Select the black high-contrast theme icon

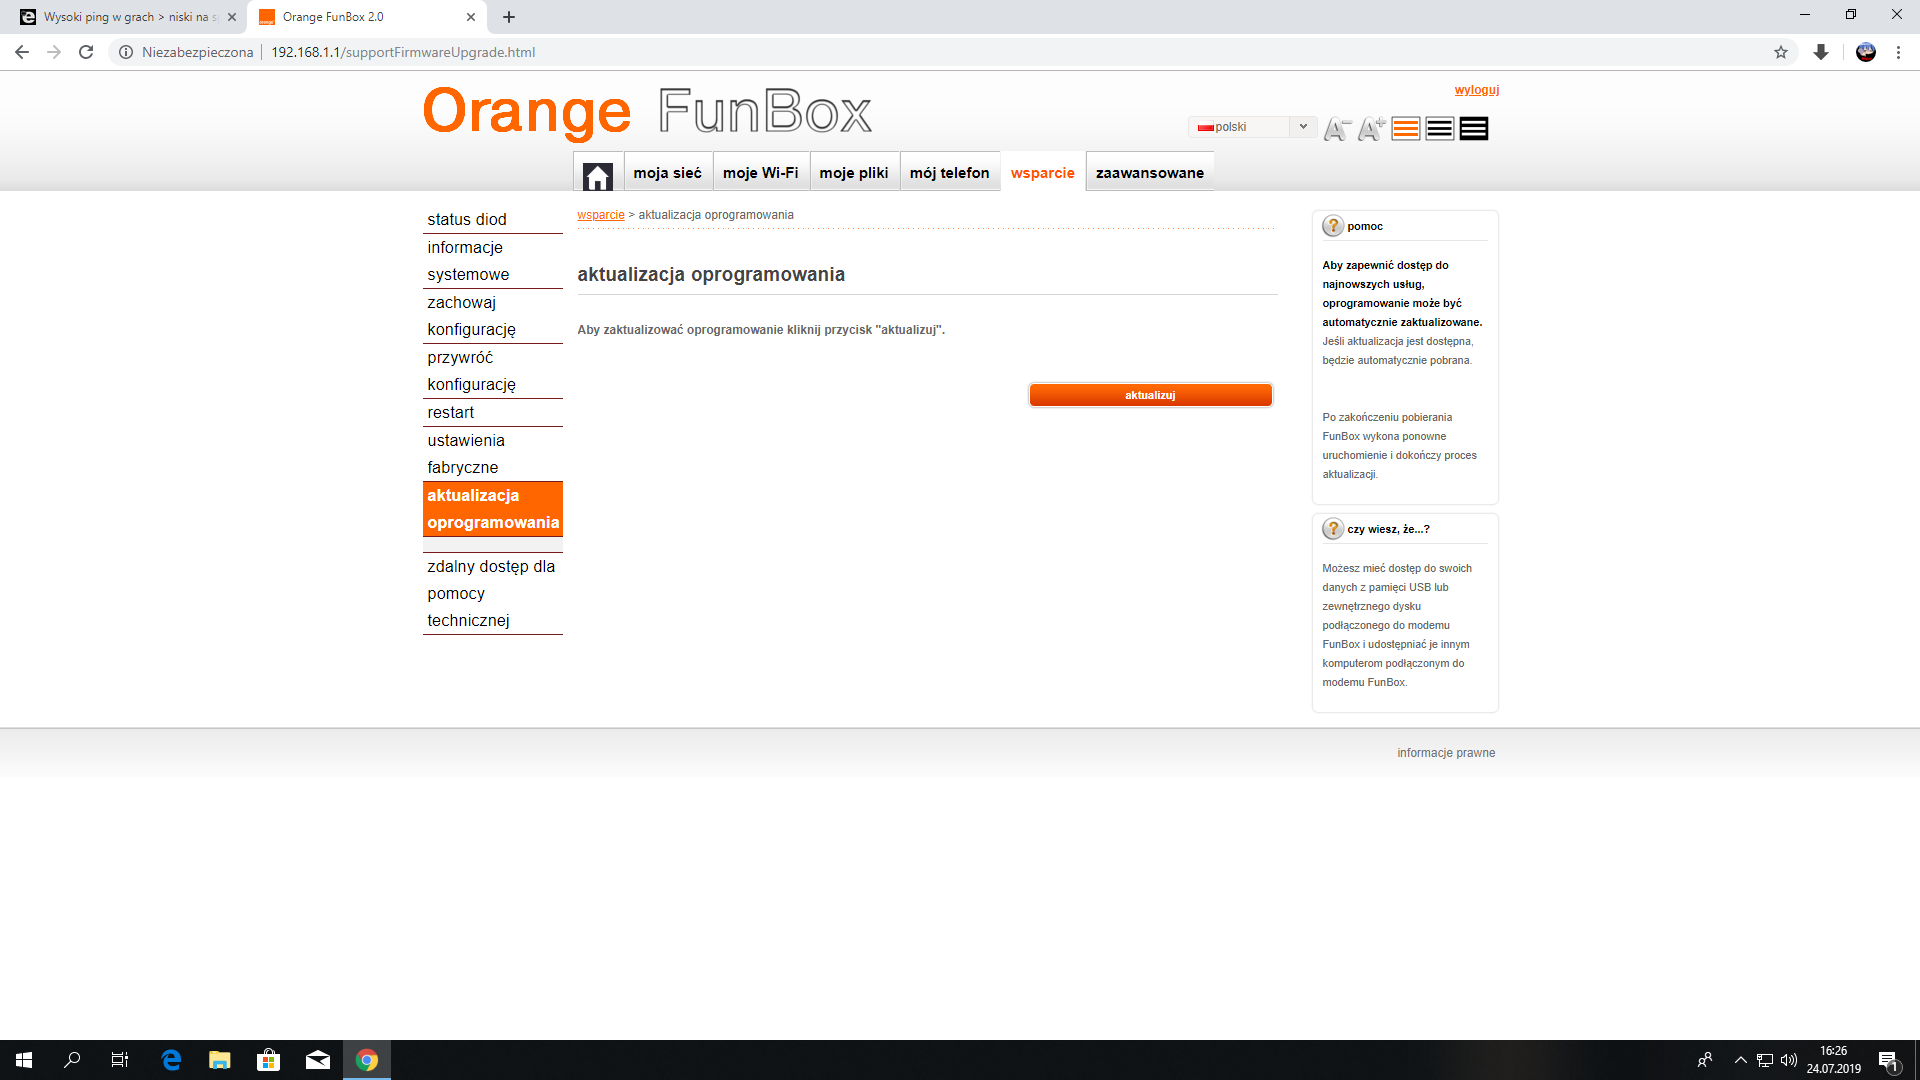[1474, 129]
